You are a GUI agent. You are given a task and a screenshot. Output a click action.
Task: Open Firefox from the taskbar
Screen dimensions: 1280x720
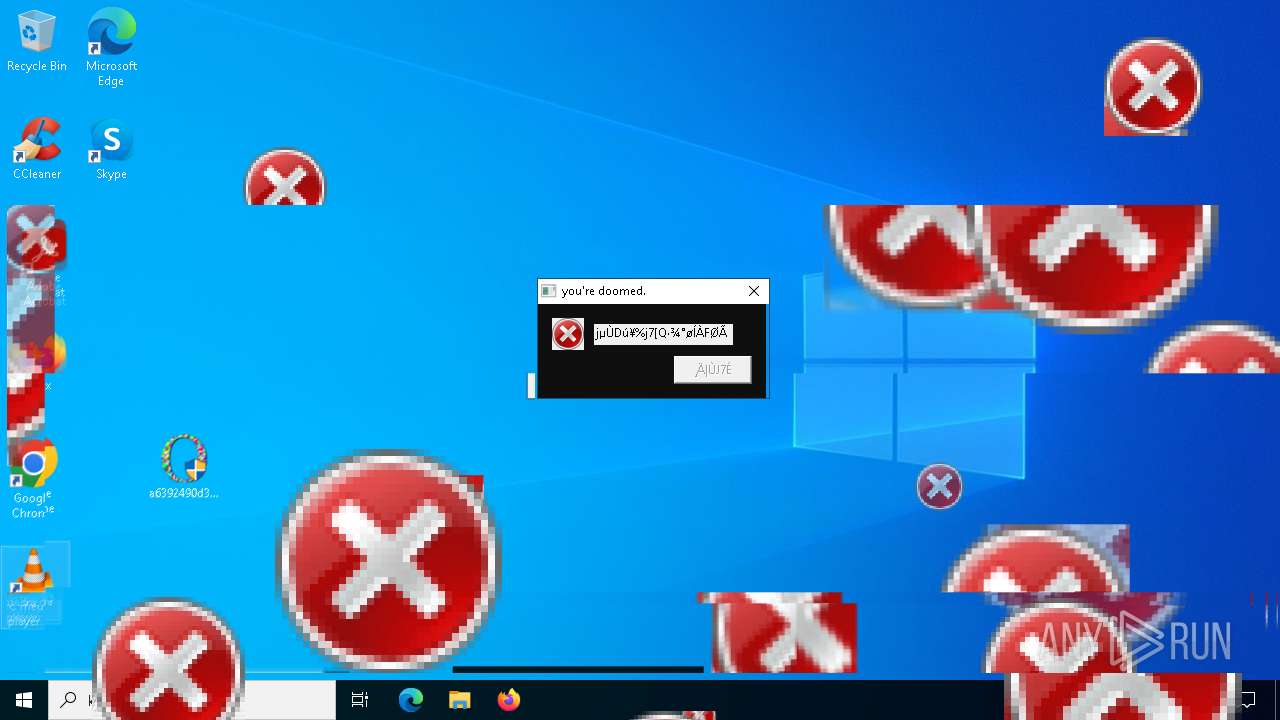pyautogui.click(x=508, y=700)
